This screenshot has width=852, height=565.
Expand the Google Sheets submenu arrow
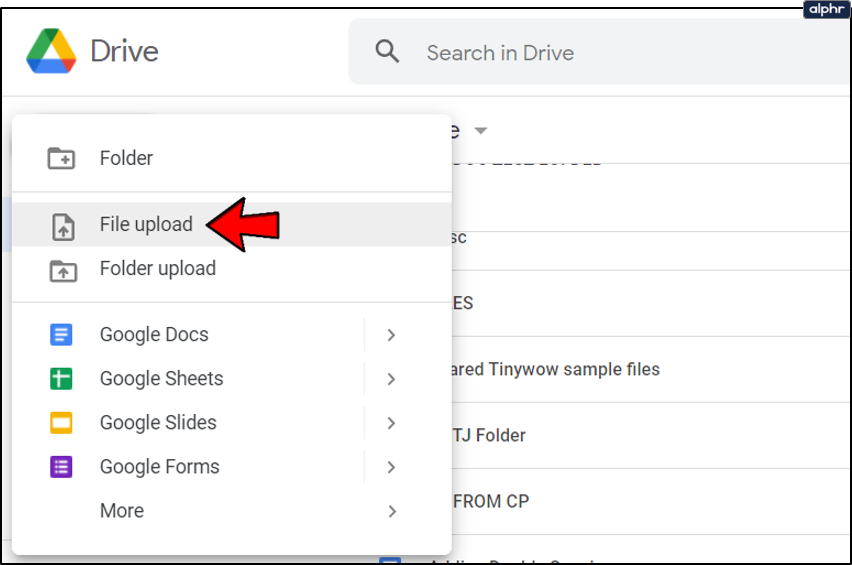pos(391,379)
